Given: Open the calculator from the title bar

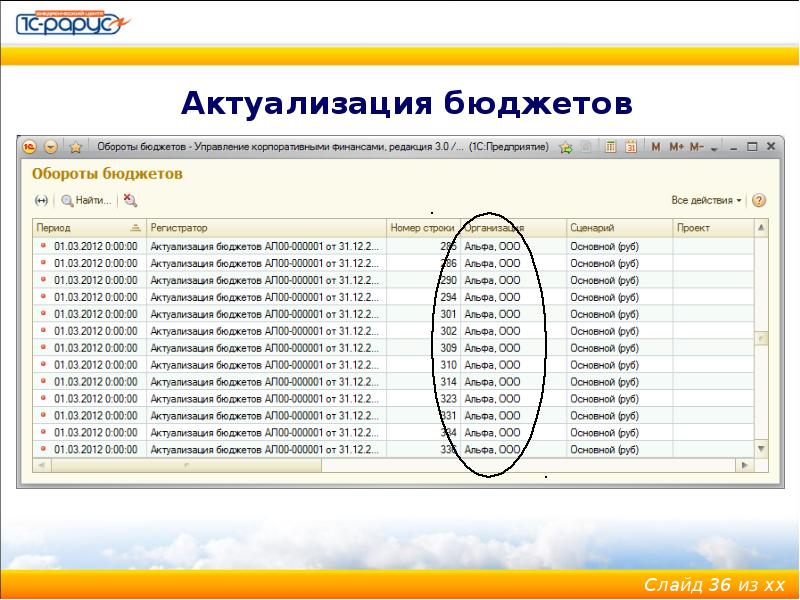Looking at the screenshot, I should click(611, 147).
